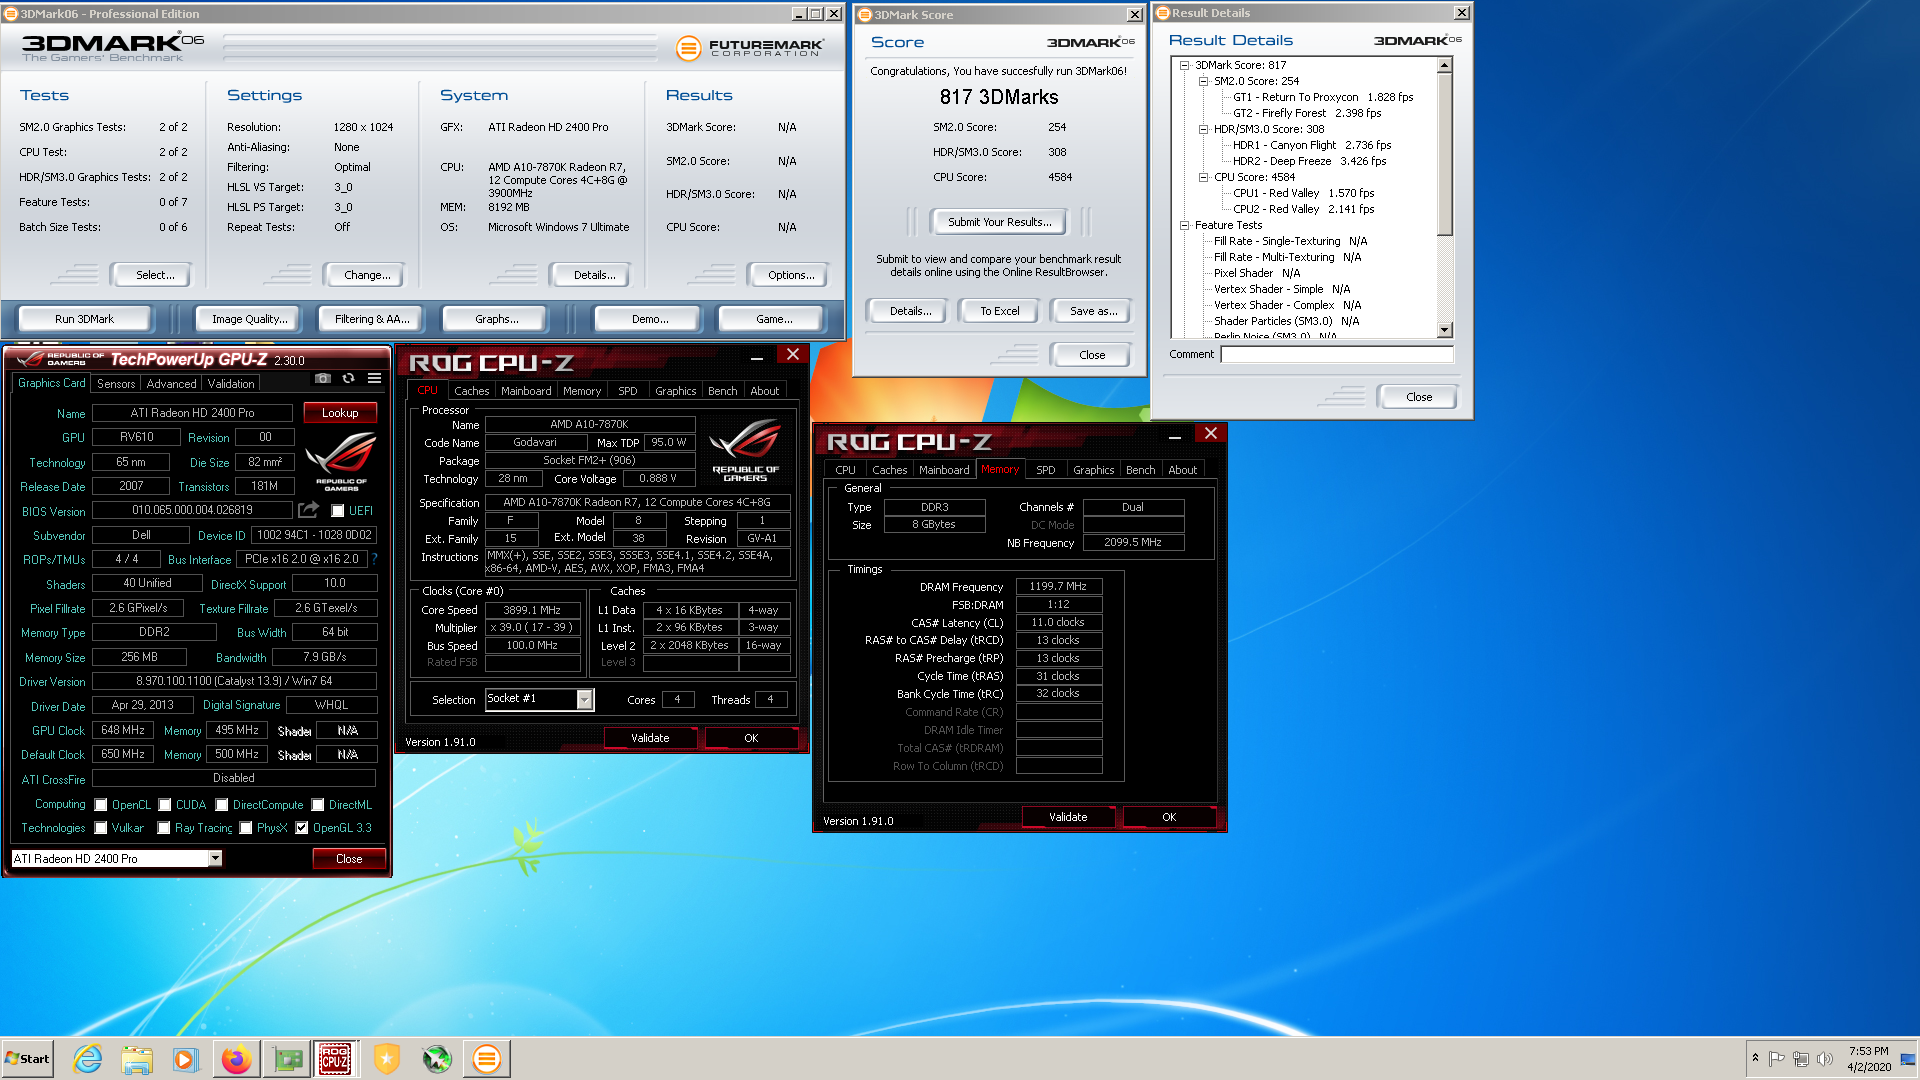Click the Result Details scrollbar down arrow
This screenshot has width=1920, height=1080.
1444,330
